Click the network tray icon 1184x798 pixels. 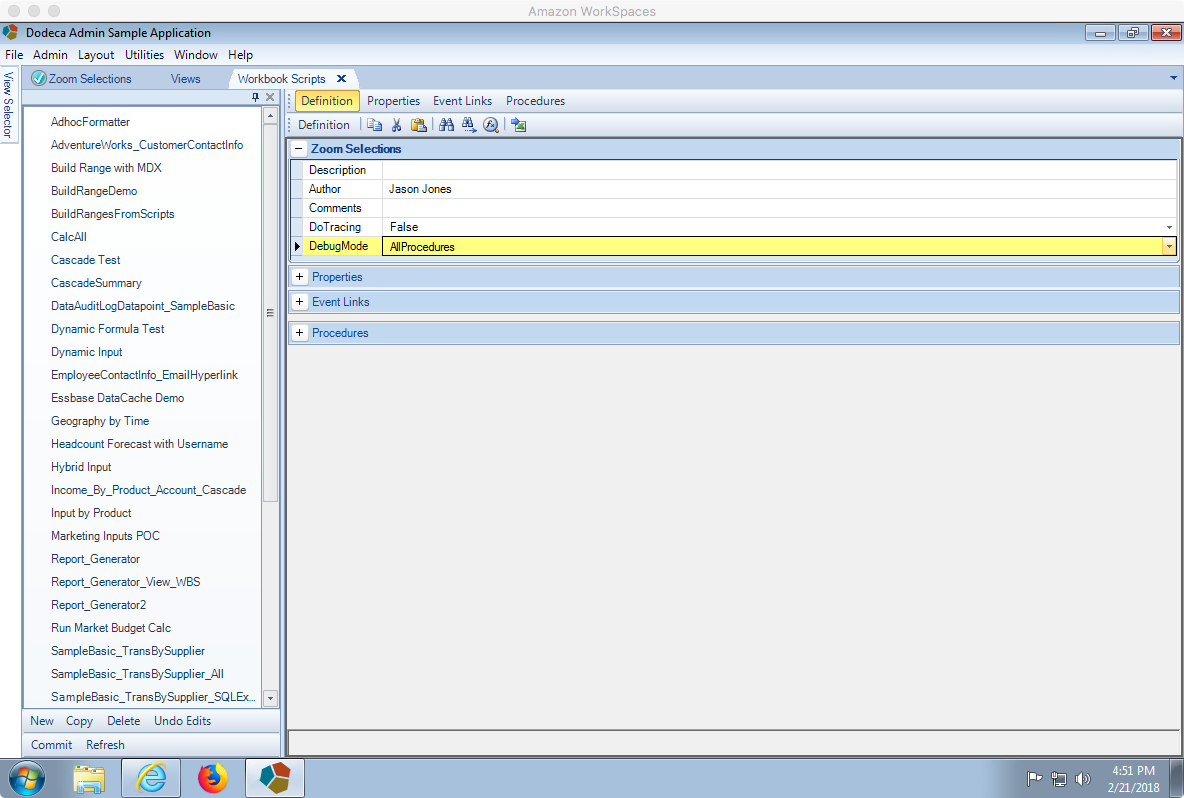(1059, 778)
